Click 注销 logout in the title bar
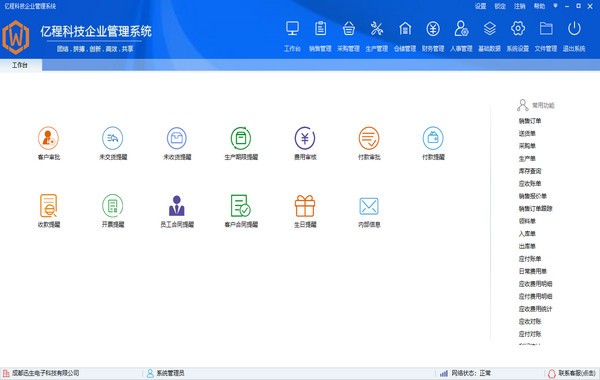The image size is (600, 380). 520,6
